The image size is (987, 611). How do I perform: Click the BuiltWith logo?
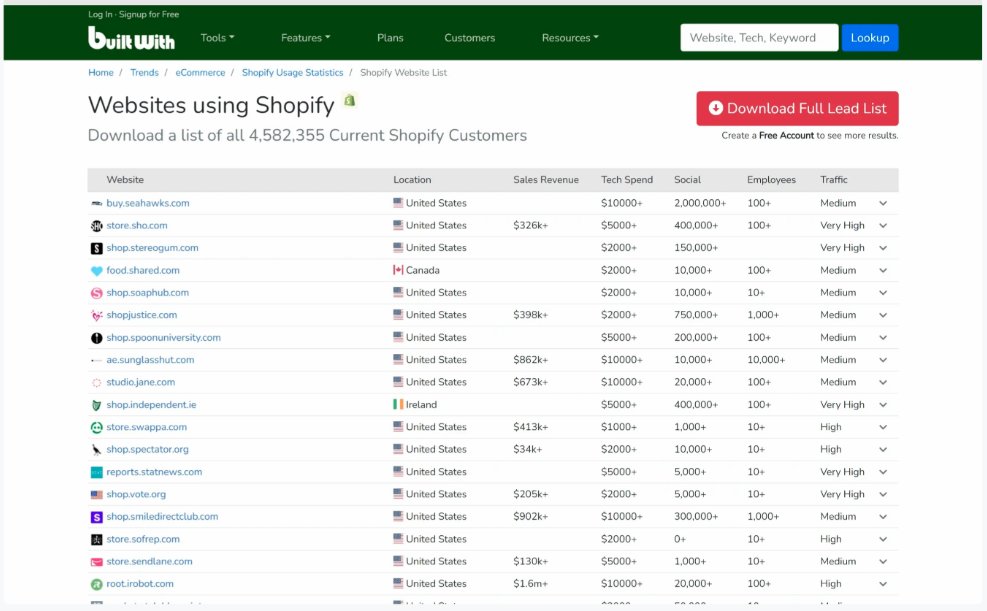click(x=131, y=38)
